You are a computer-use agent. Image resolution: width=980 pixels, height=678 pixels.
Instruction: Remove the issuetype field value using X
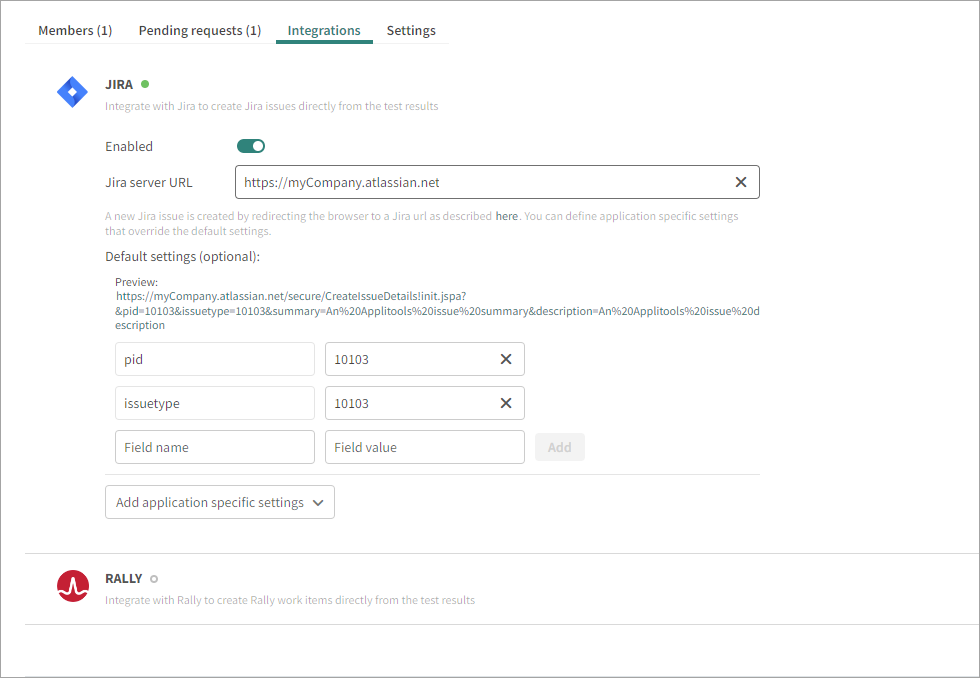(x=506, y=403)
